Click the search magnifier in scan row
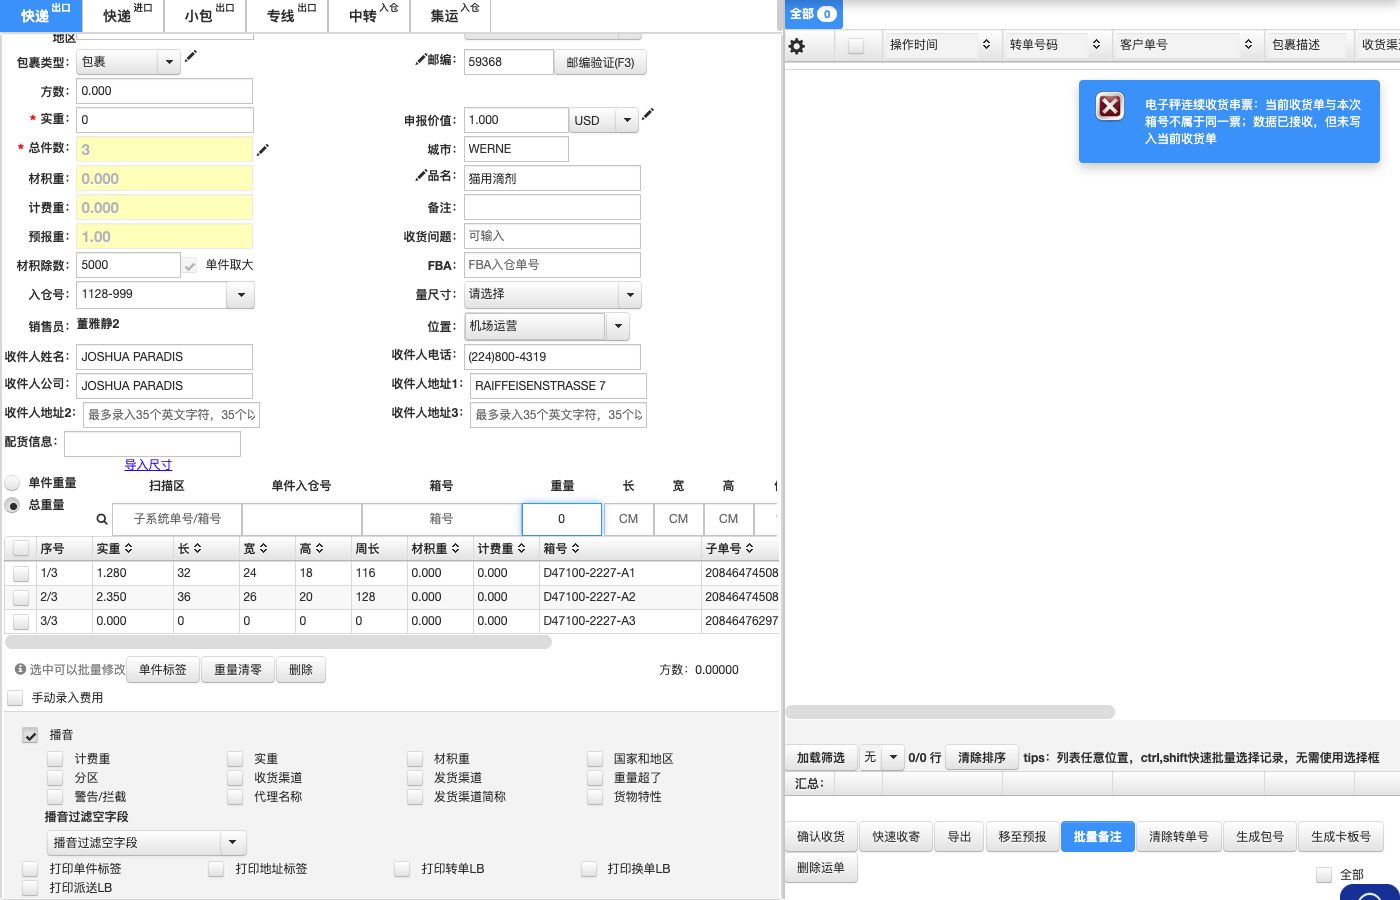This screenshot has height=900, width=1400. point(102,519)
